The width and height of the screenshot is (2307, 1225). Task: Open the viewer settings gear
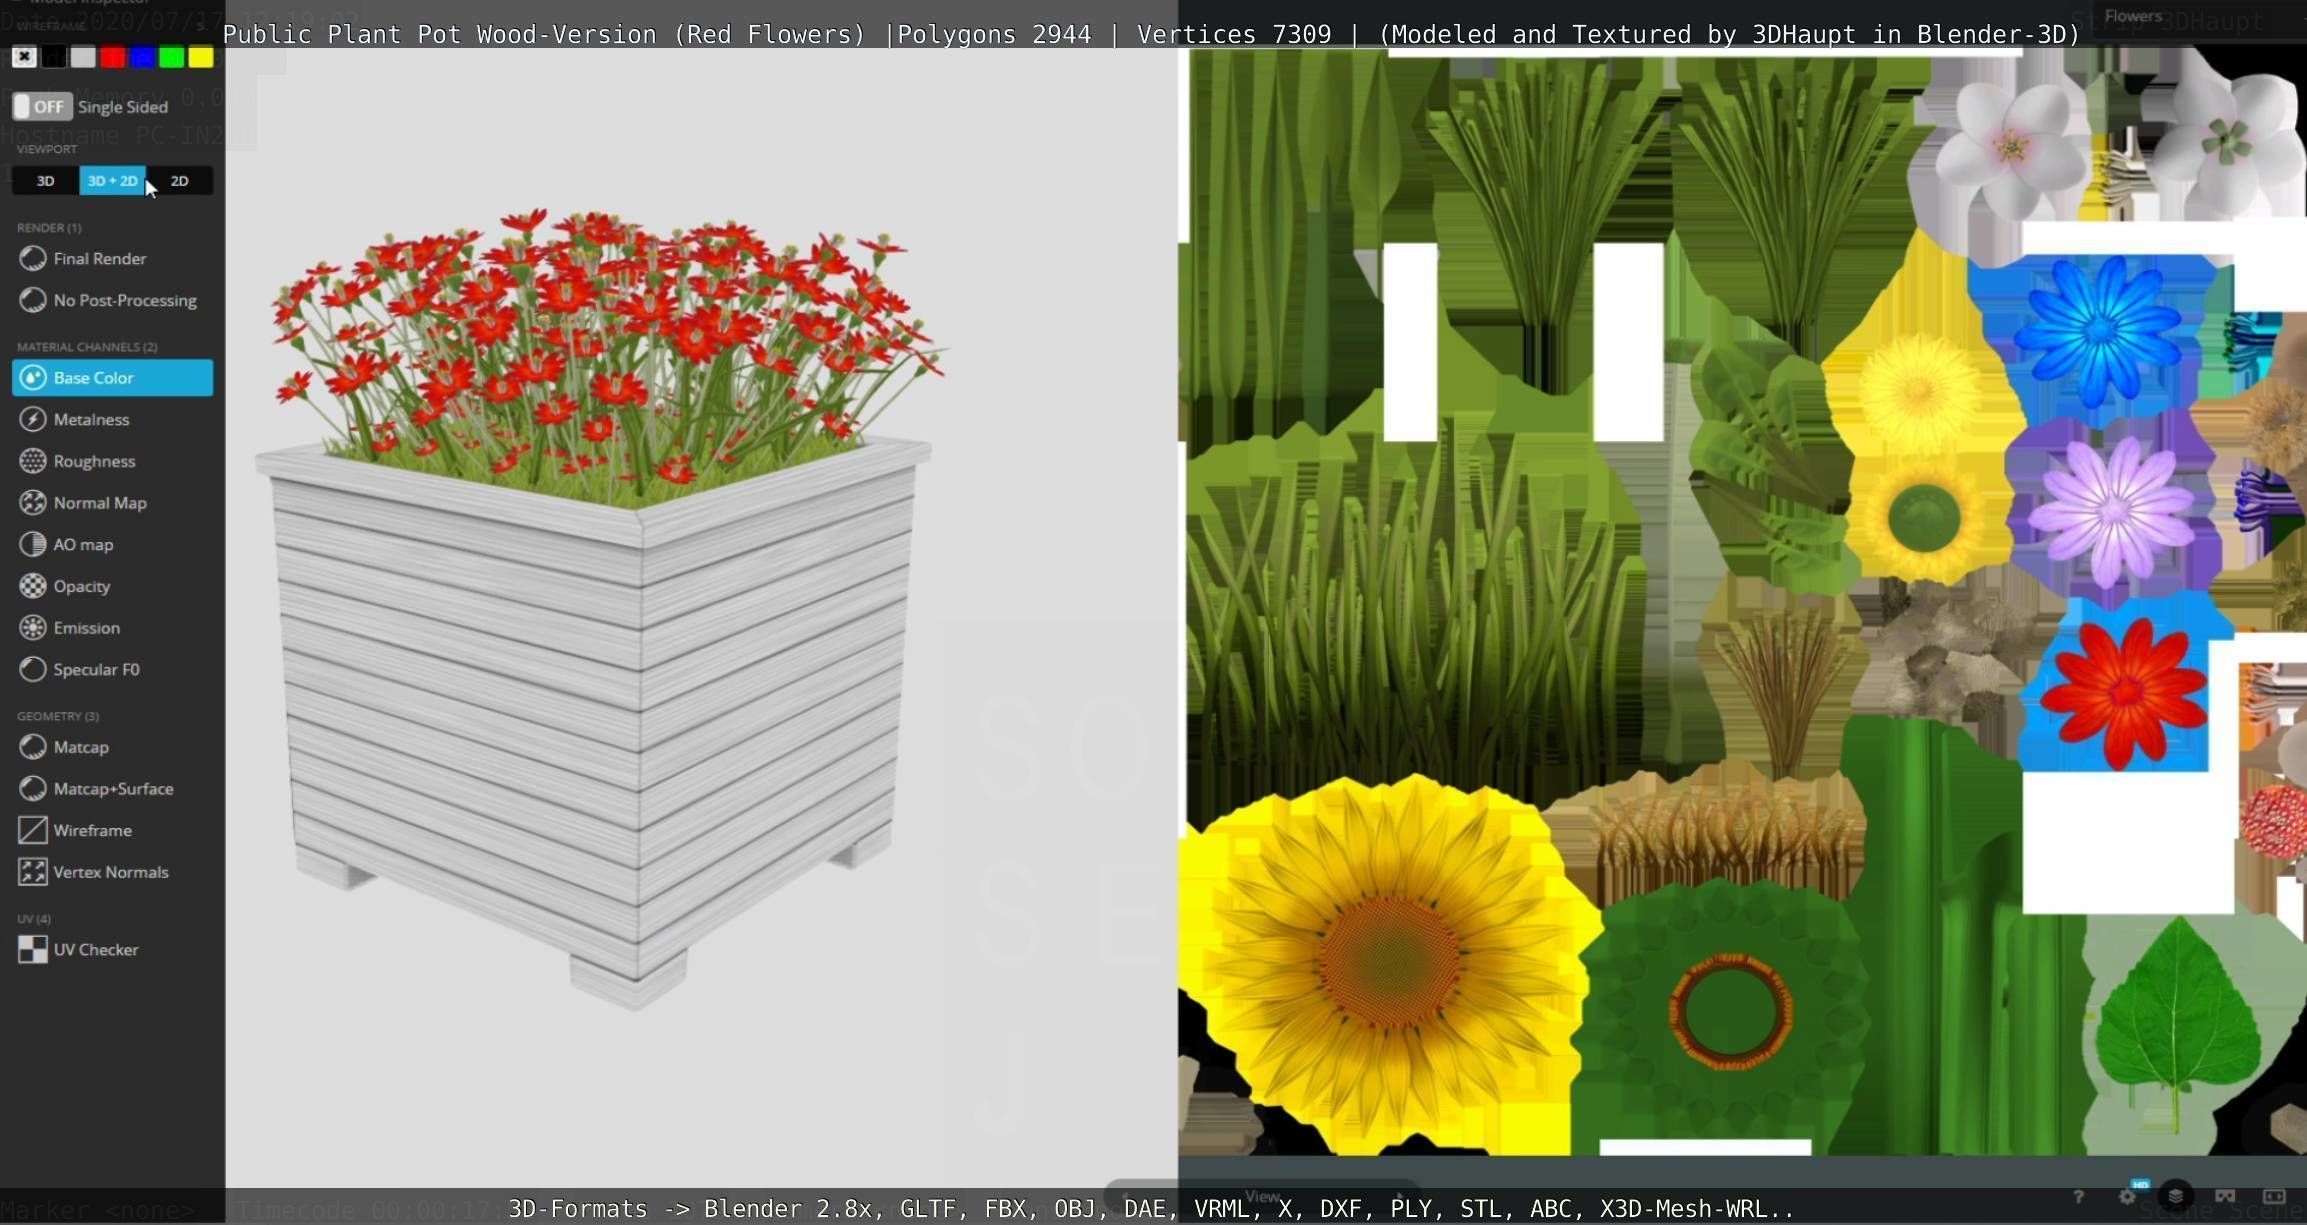[2127, 1196]
